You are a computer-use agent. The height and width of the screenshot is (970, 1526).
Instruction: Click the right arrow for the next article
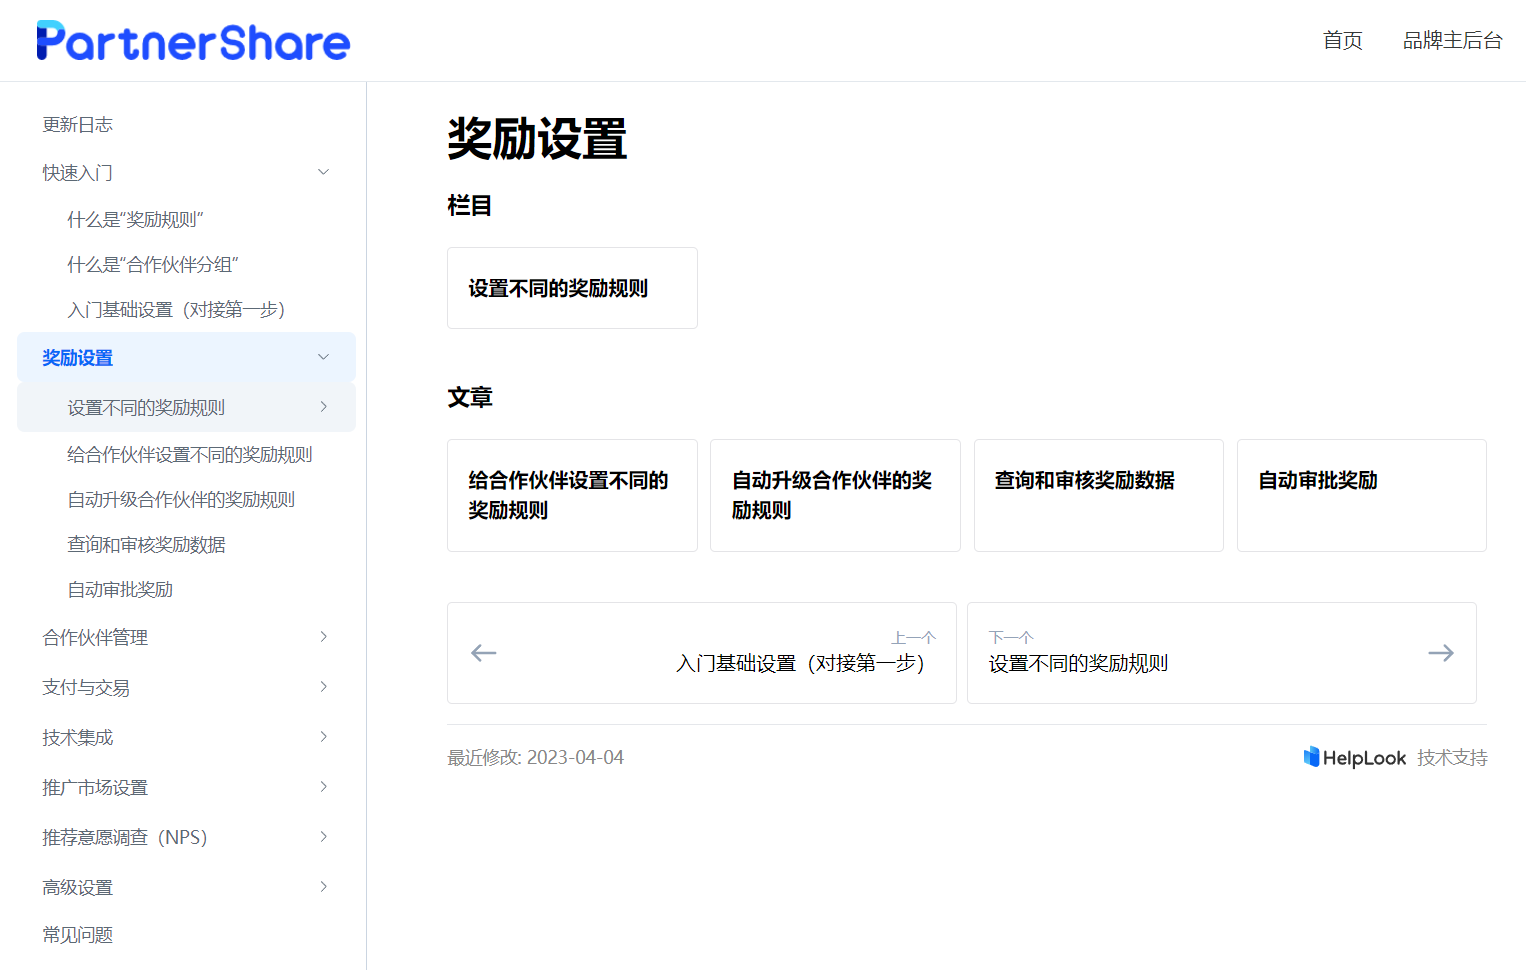[1440, 653]
